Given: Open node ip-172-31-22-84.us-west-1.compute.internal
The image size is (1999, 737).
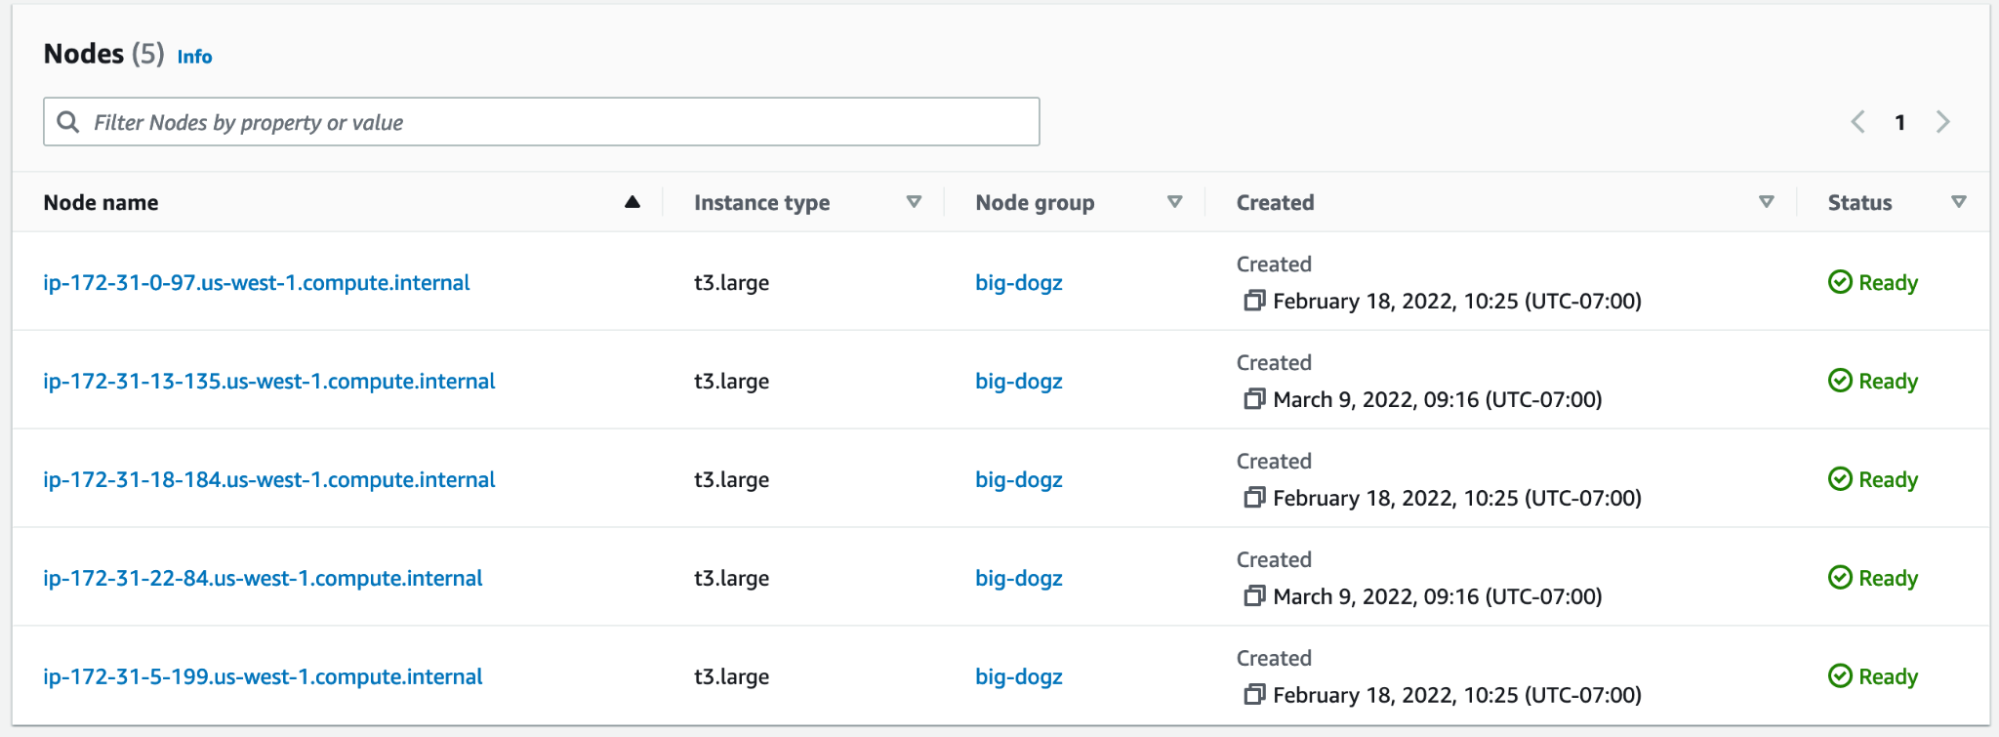Looking at the screenshot, I should coord(262,578).
